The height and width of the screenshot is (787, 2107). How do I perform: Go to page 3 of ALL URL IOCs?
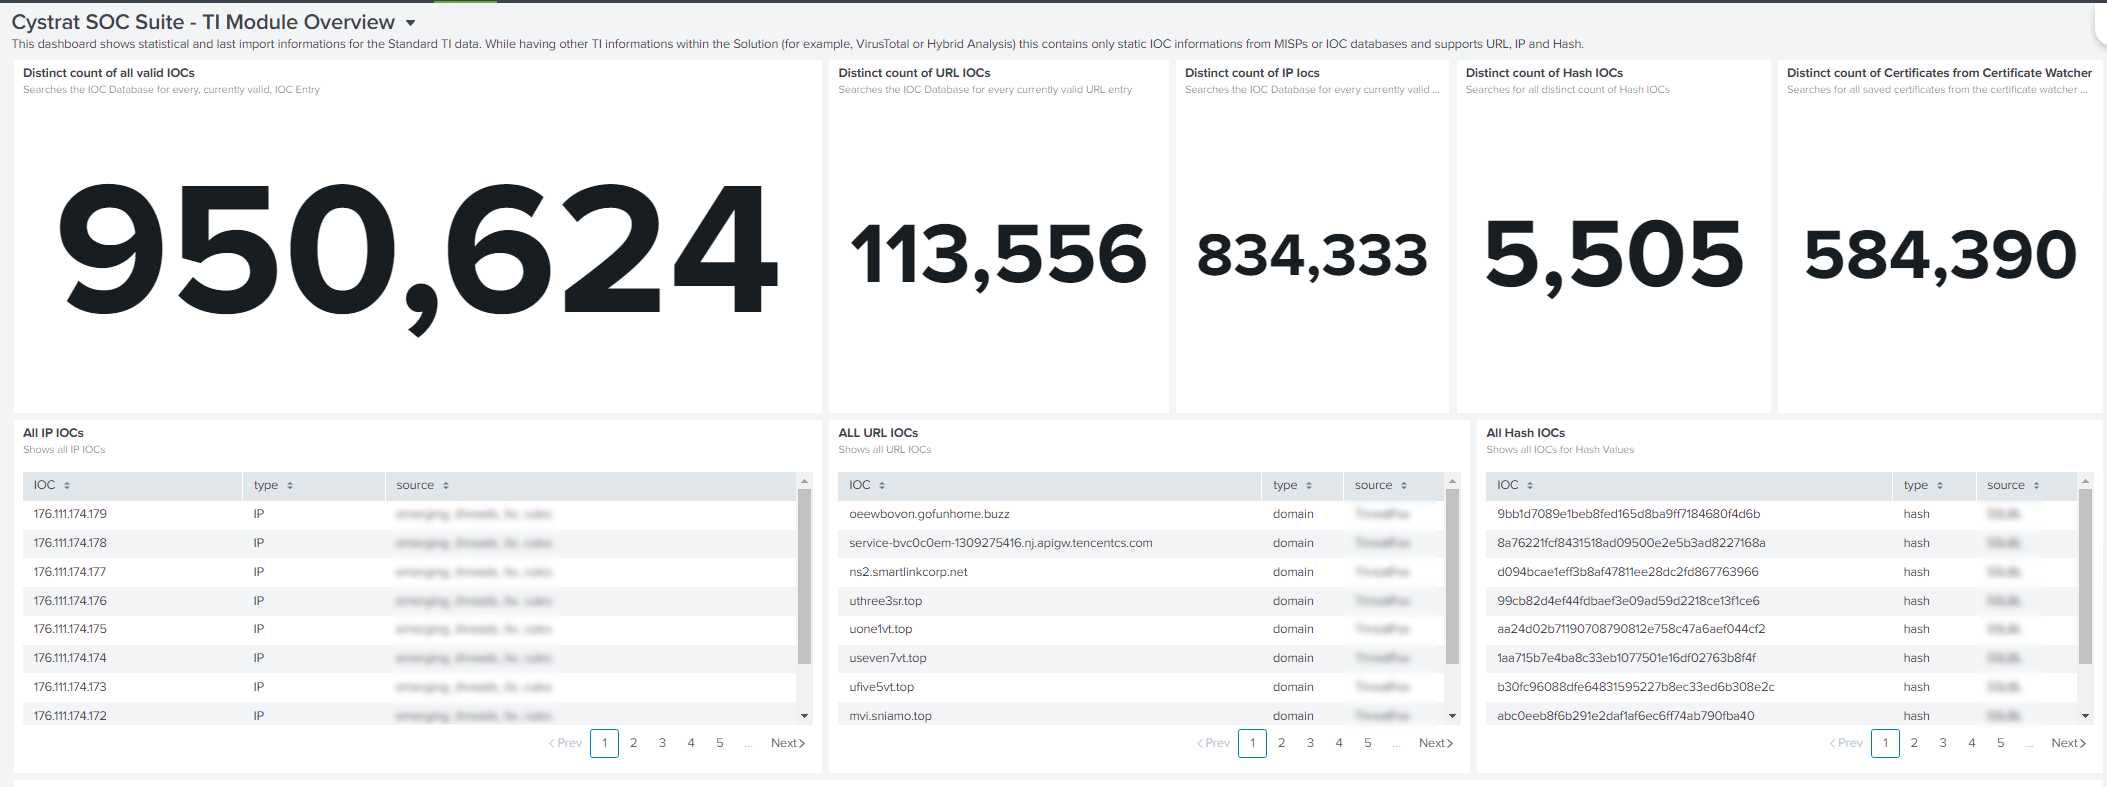pos(1310,743)
